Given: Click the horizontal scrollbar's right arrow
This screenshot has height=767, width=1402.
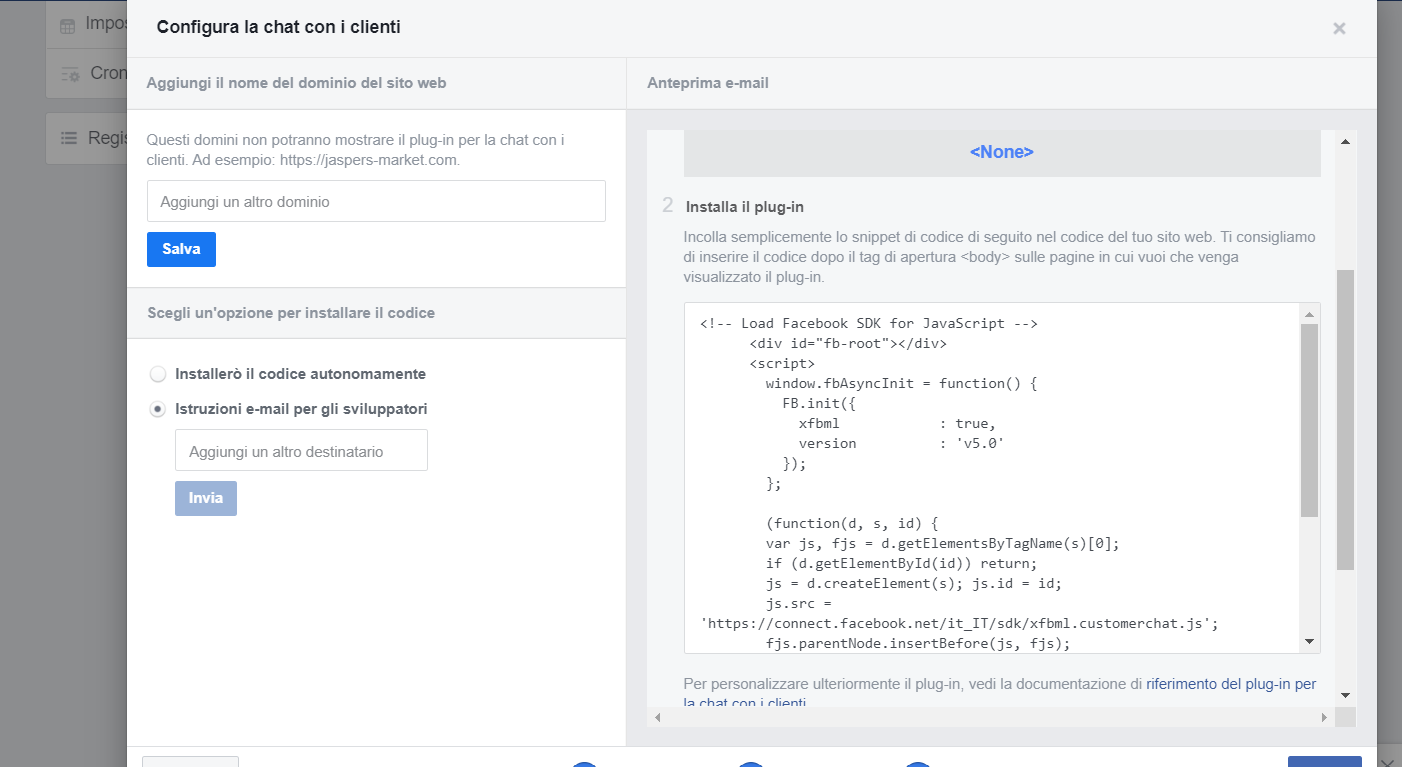Looking at the screenshot, I should (x=1324, y=717).
